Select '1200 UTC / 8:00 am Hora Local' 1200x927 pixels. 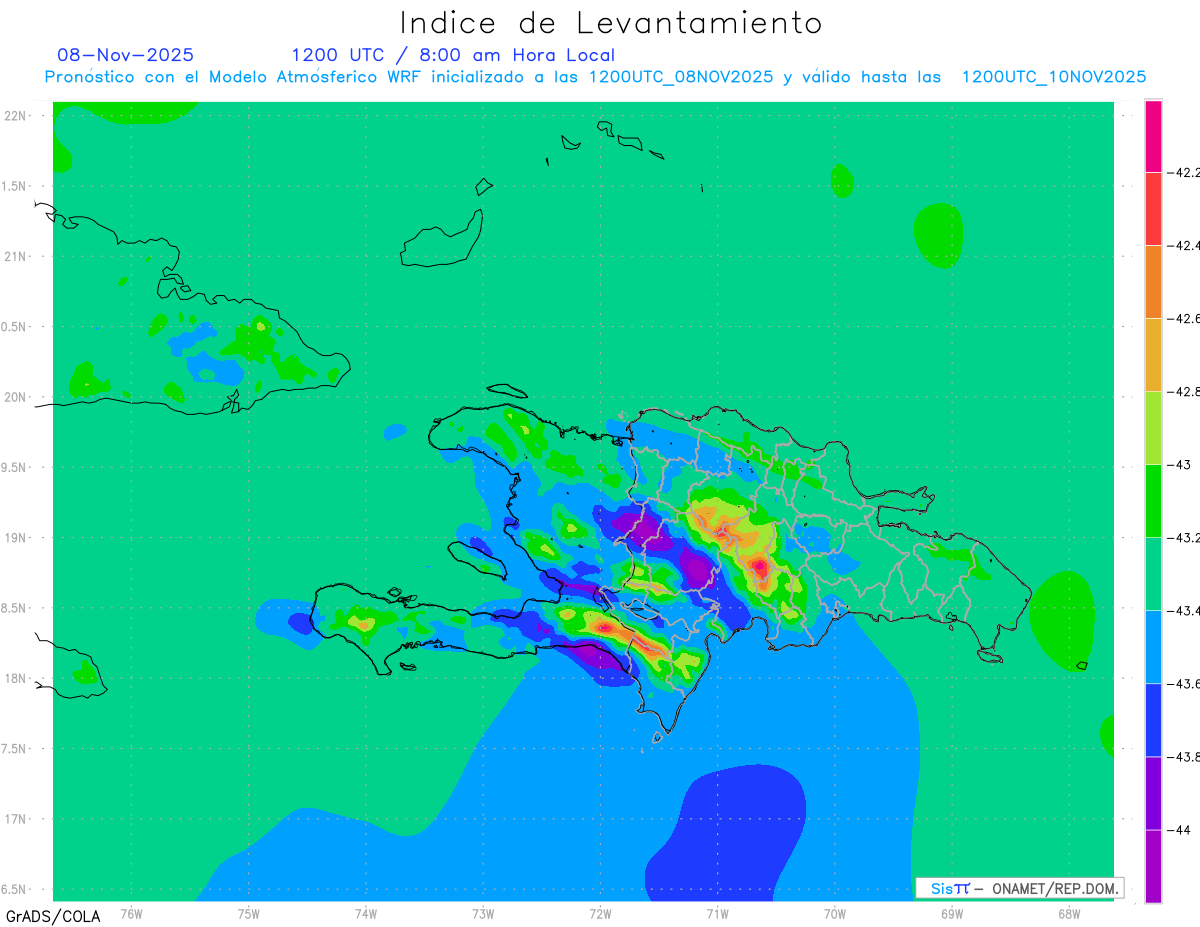(453, 55)
